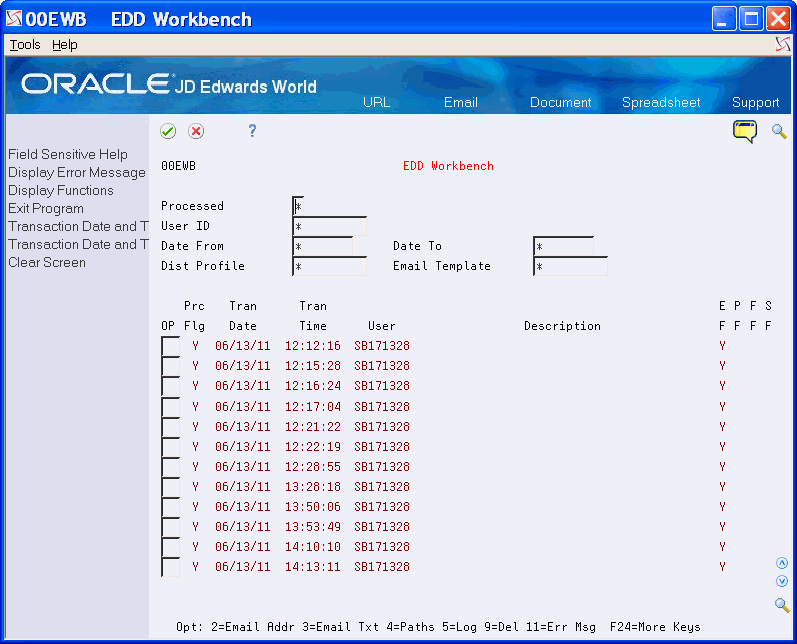This screenshot has height=644, width=797.
Task: Open the Help menu
Action: click(65, 45)
